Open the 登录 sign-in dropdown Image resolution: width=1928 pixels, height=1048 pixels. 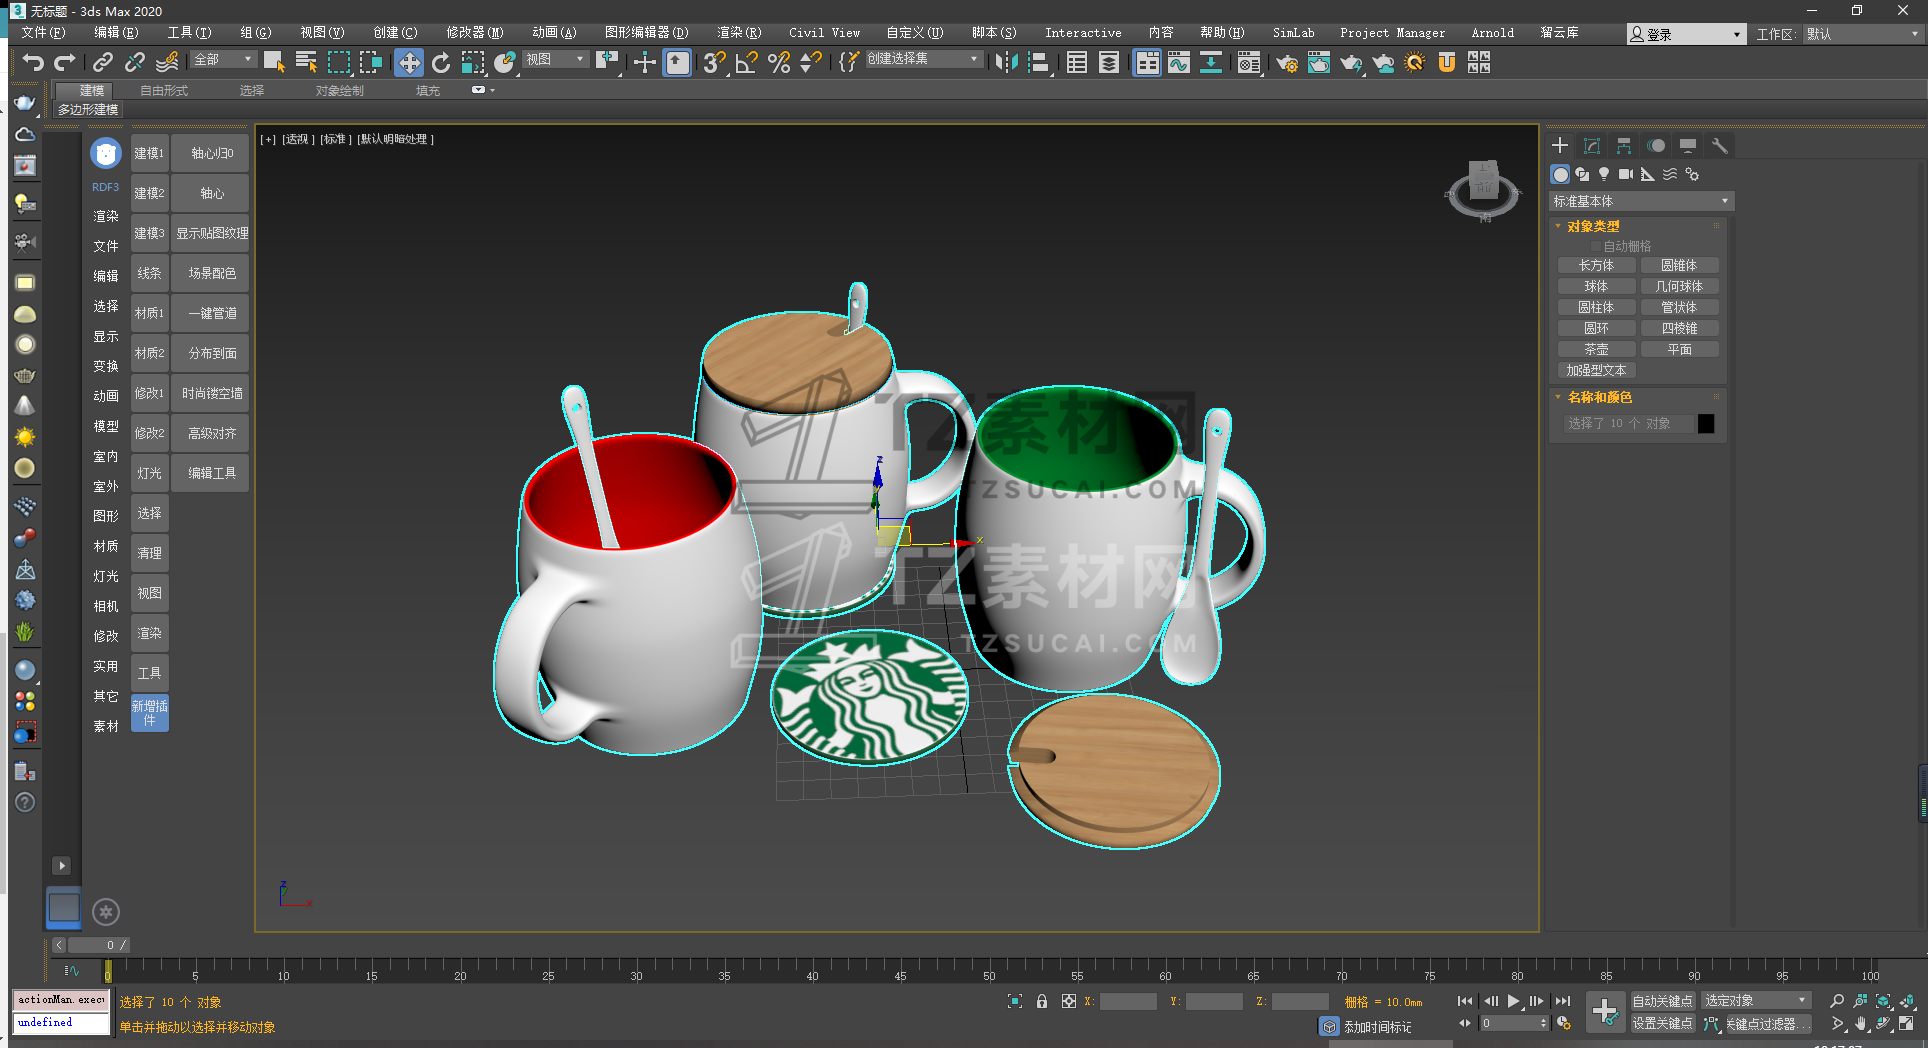[1686, 34]
